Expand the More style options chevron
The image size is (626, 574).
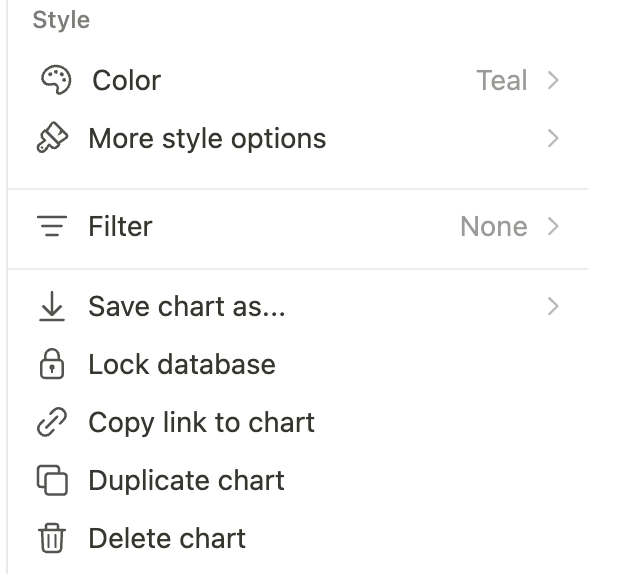click(x=553, y=138)
